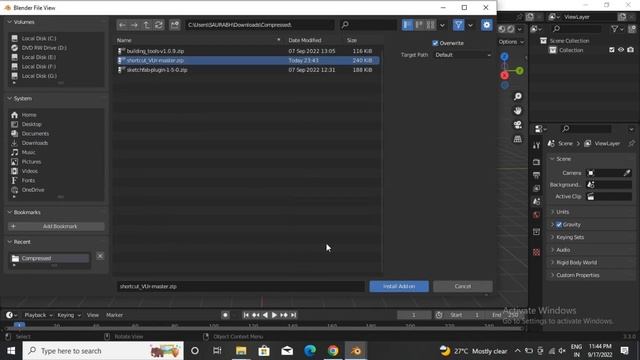Image resolution: width=640 pixels, height=360 pixels.
Task: Toggle auto keying record button
Action: (x=225, y=315)
